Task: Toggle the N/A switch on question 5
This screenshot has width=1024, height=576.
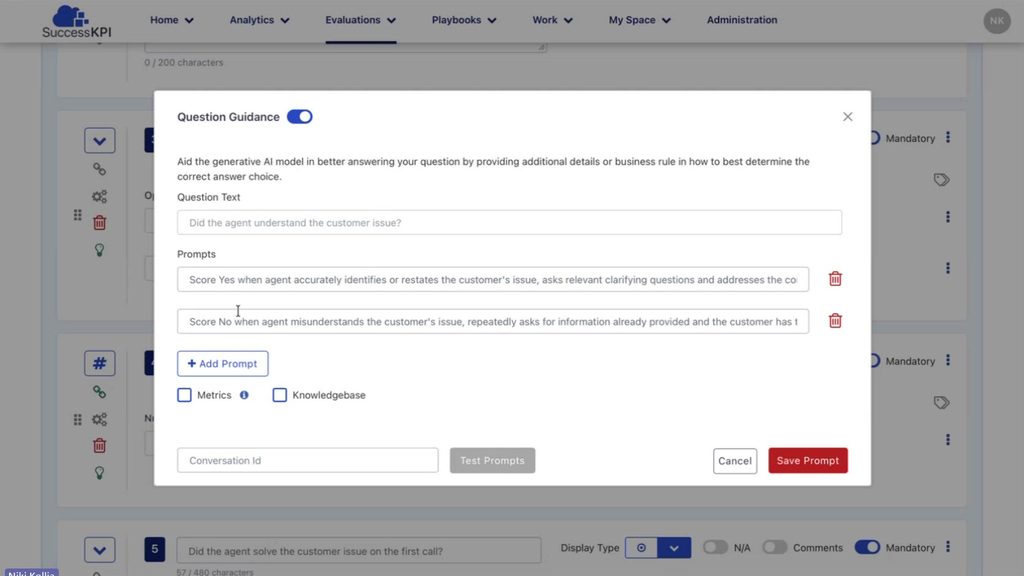Action: point(715,547)
